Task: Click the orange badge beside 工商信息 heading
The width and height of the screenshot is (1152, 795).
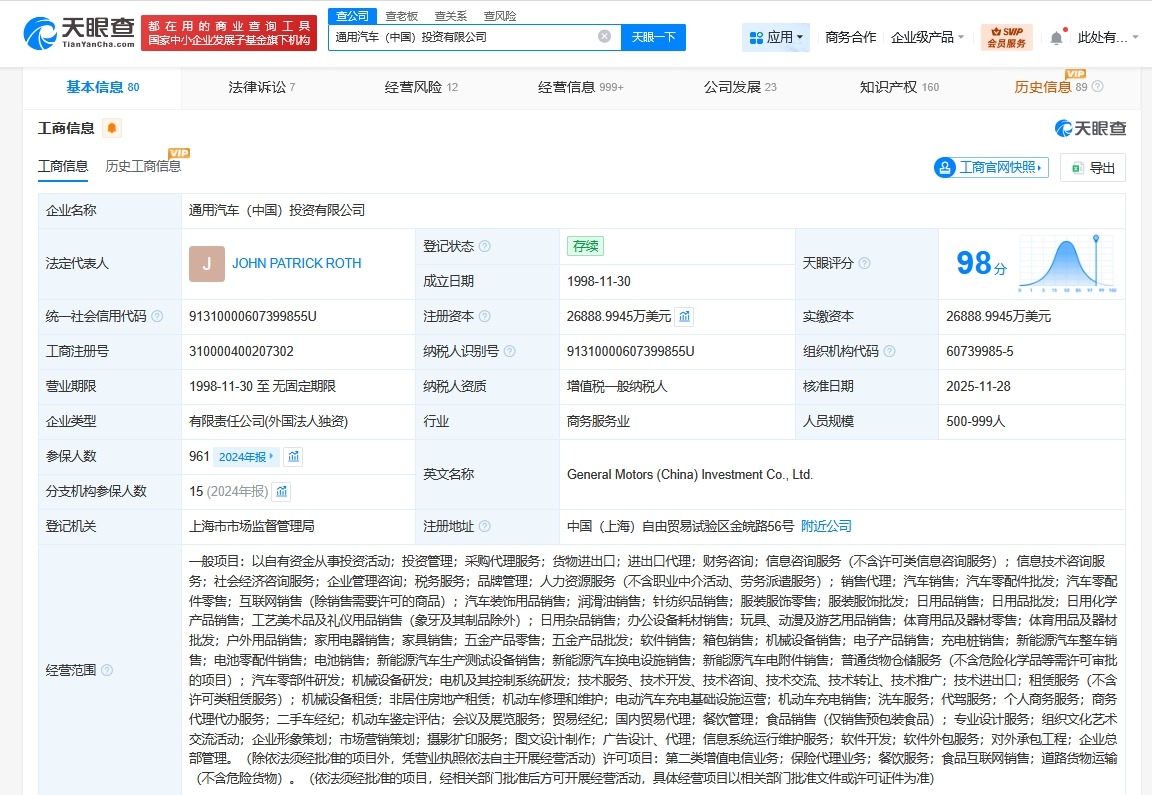Action: (x=110, y=127)
